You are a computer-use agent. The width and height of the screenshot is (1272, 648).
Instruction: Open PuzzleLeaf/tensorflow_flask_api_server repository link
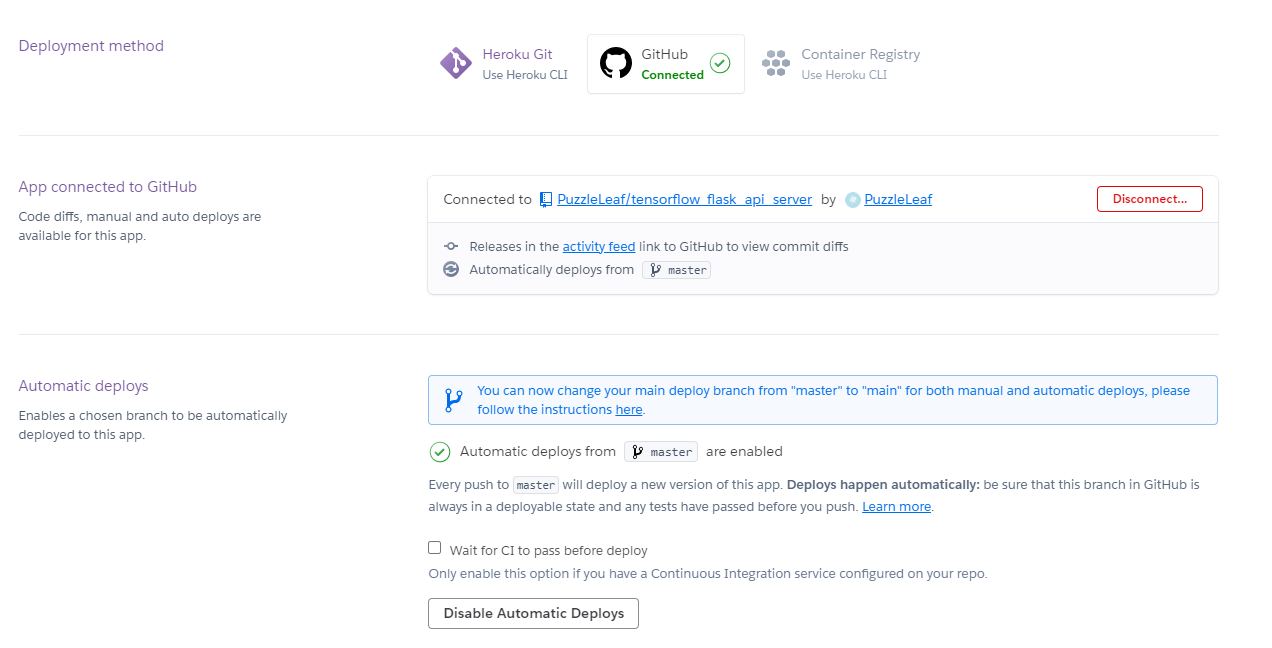point(685,199)
